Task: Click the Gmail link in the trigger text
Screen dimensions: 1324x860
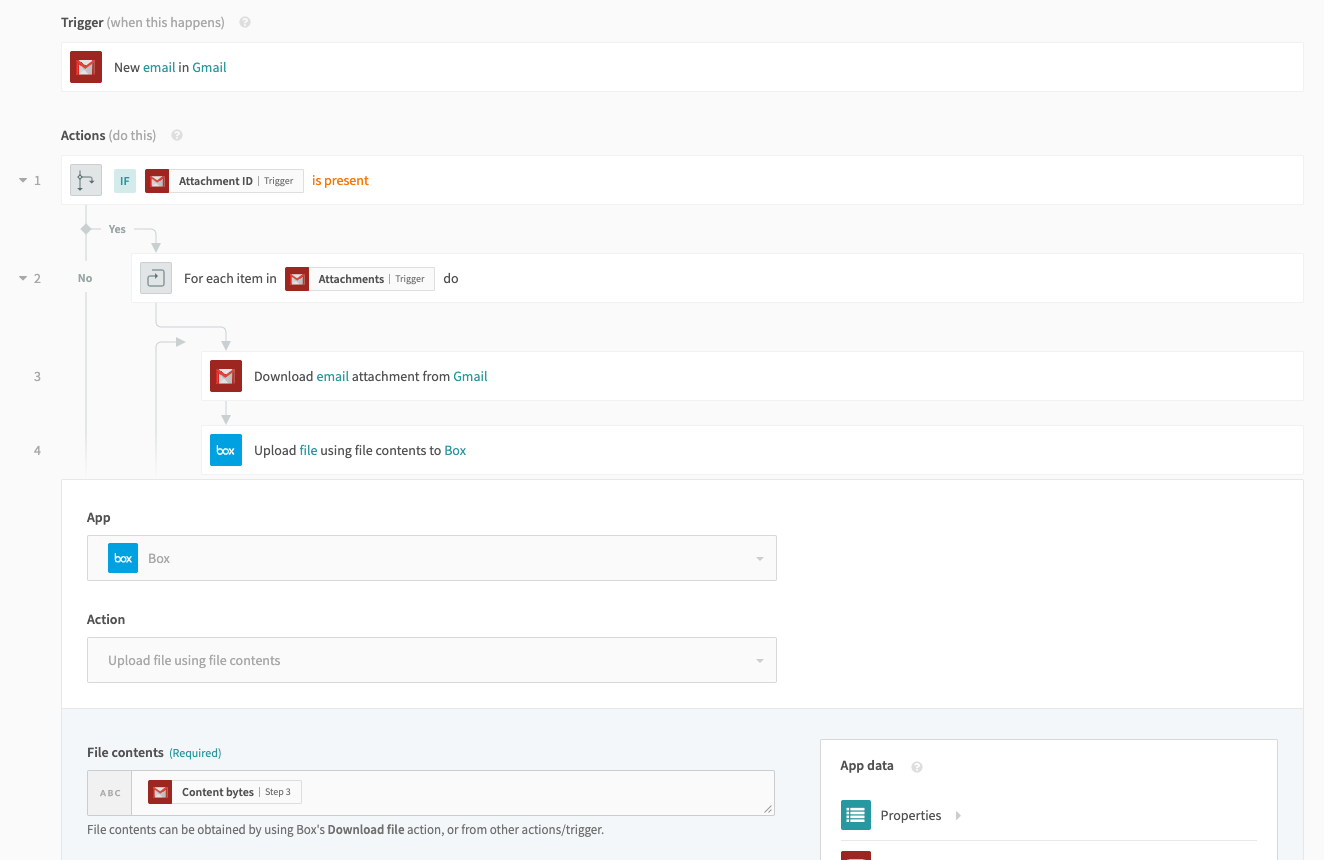Action: click(209, 67)
